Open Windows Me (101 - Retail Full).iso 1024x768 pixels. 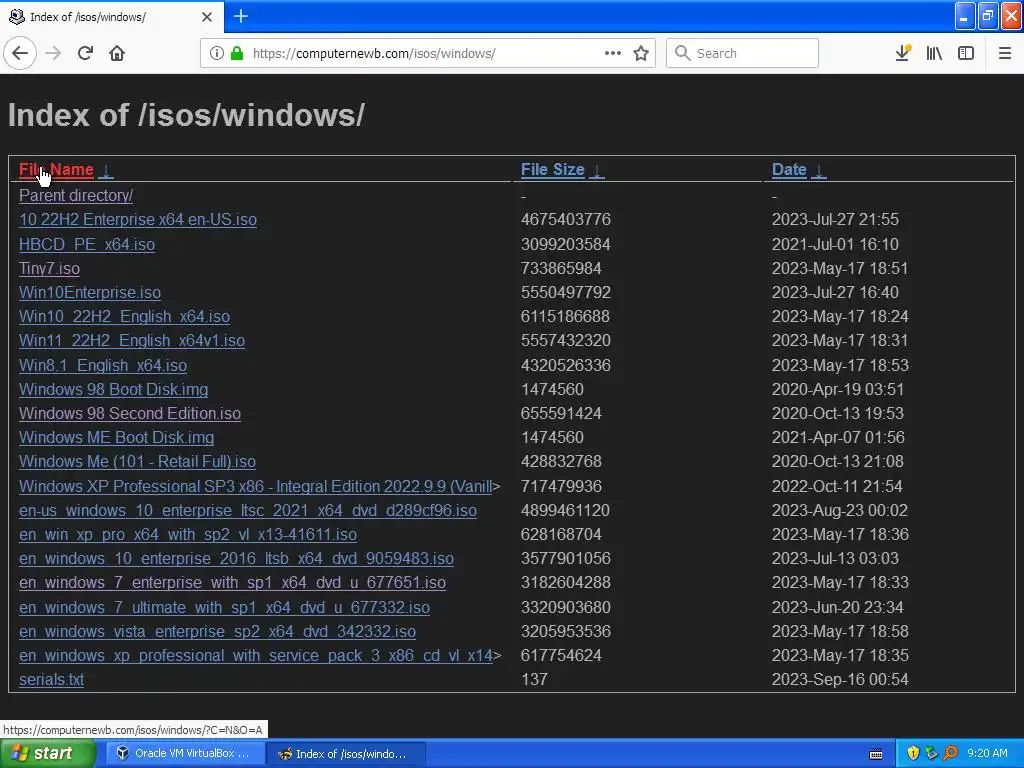tap(137, 462)
